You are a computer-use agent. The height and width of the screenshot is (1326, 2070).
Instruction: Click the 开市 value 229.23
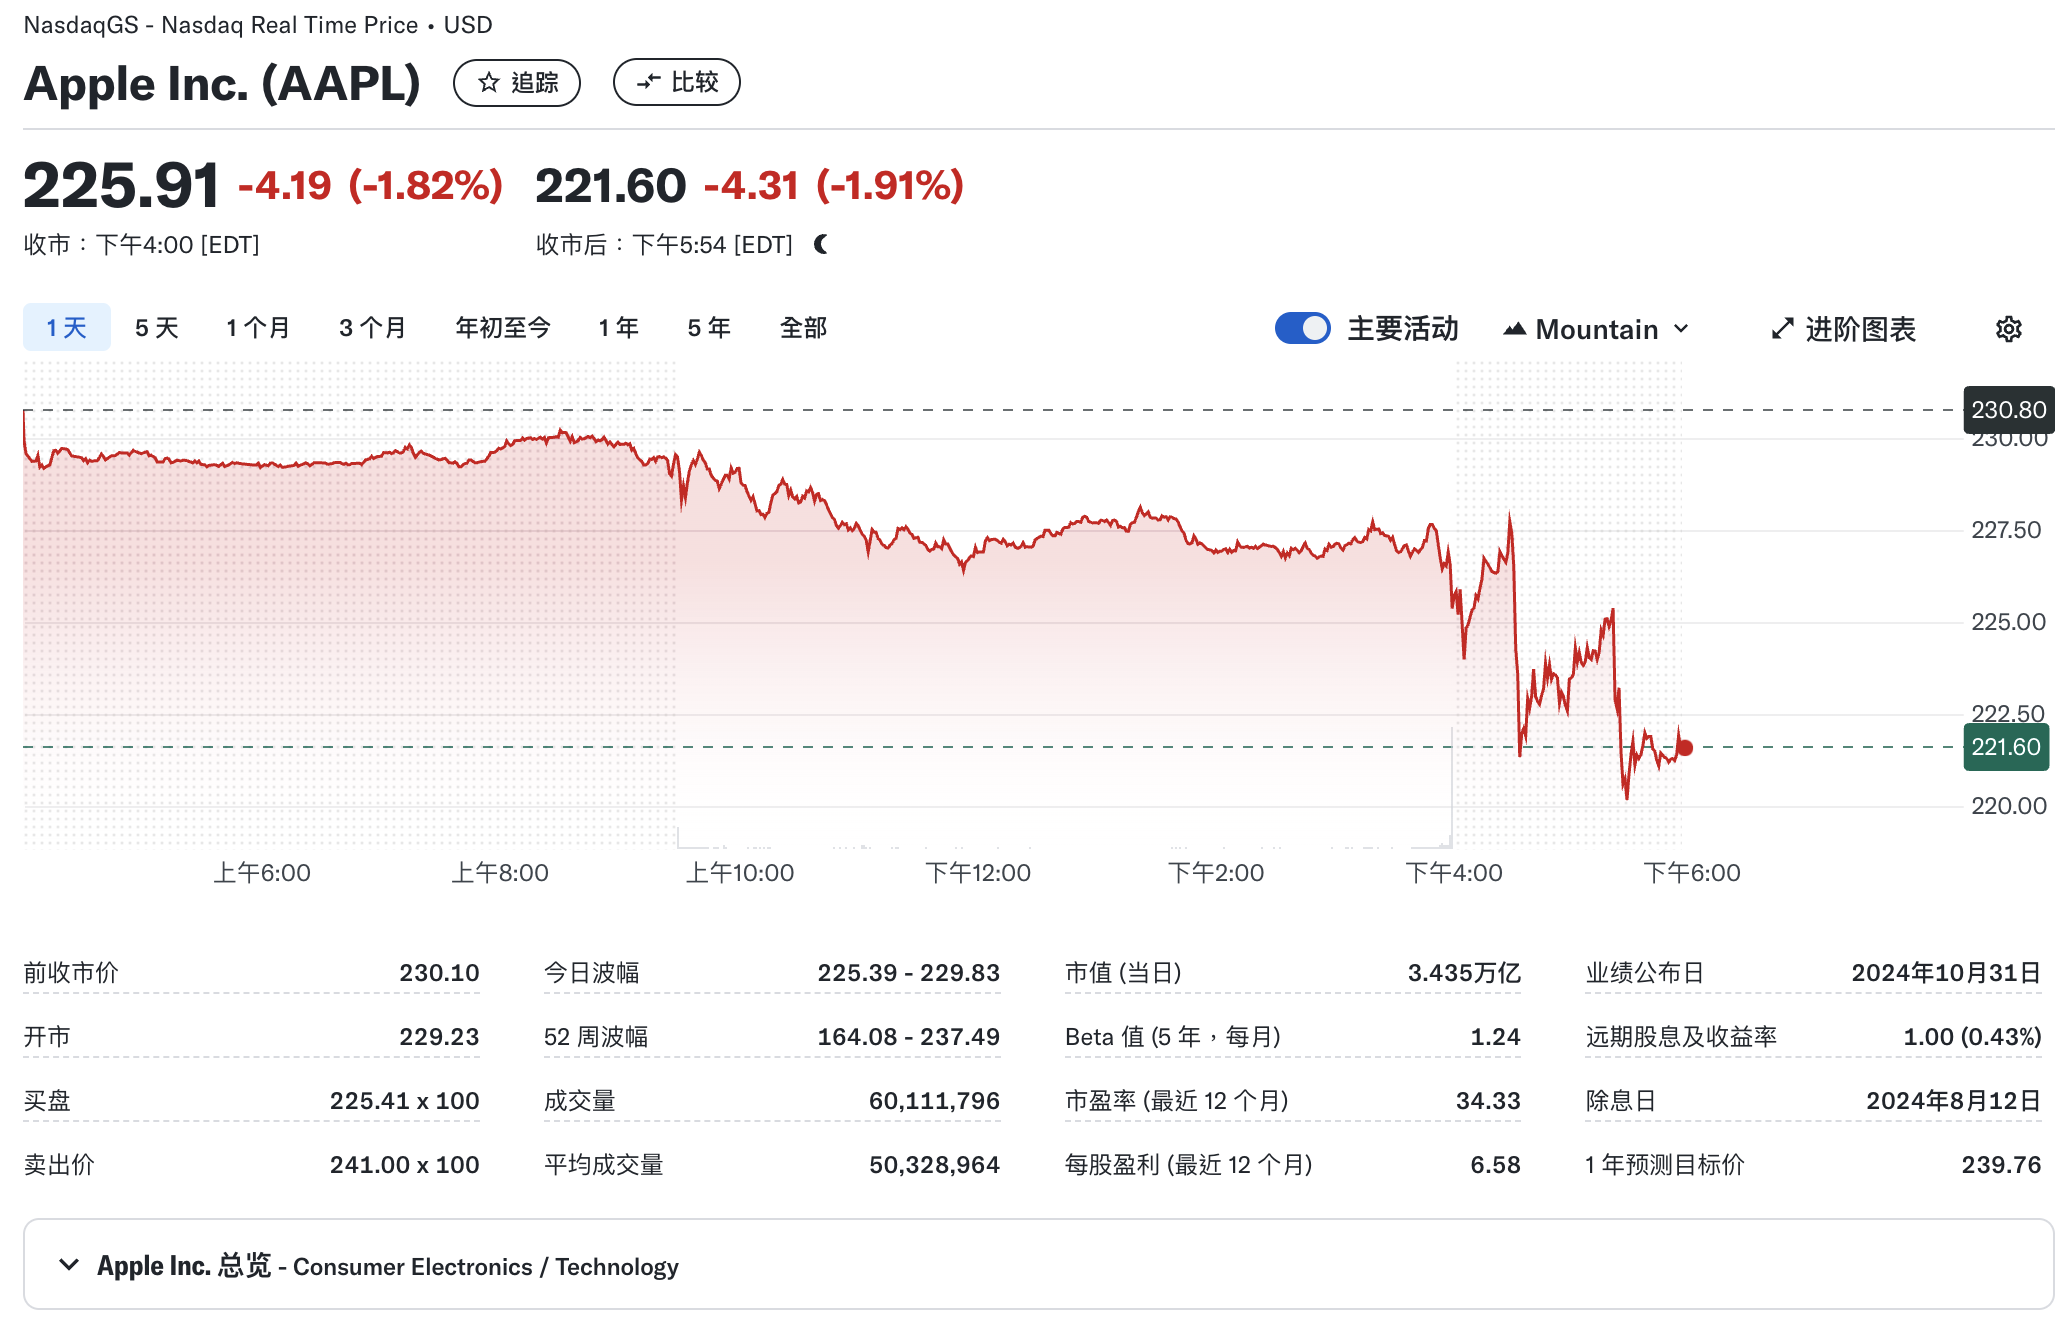coord(439,1037)
